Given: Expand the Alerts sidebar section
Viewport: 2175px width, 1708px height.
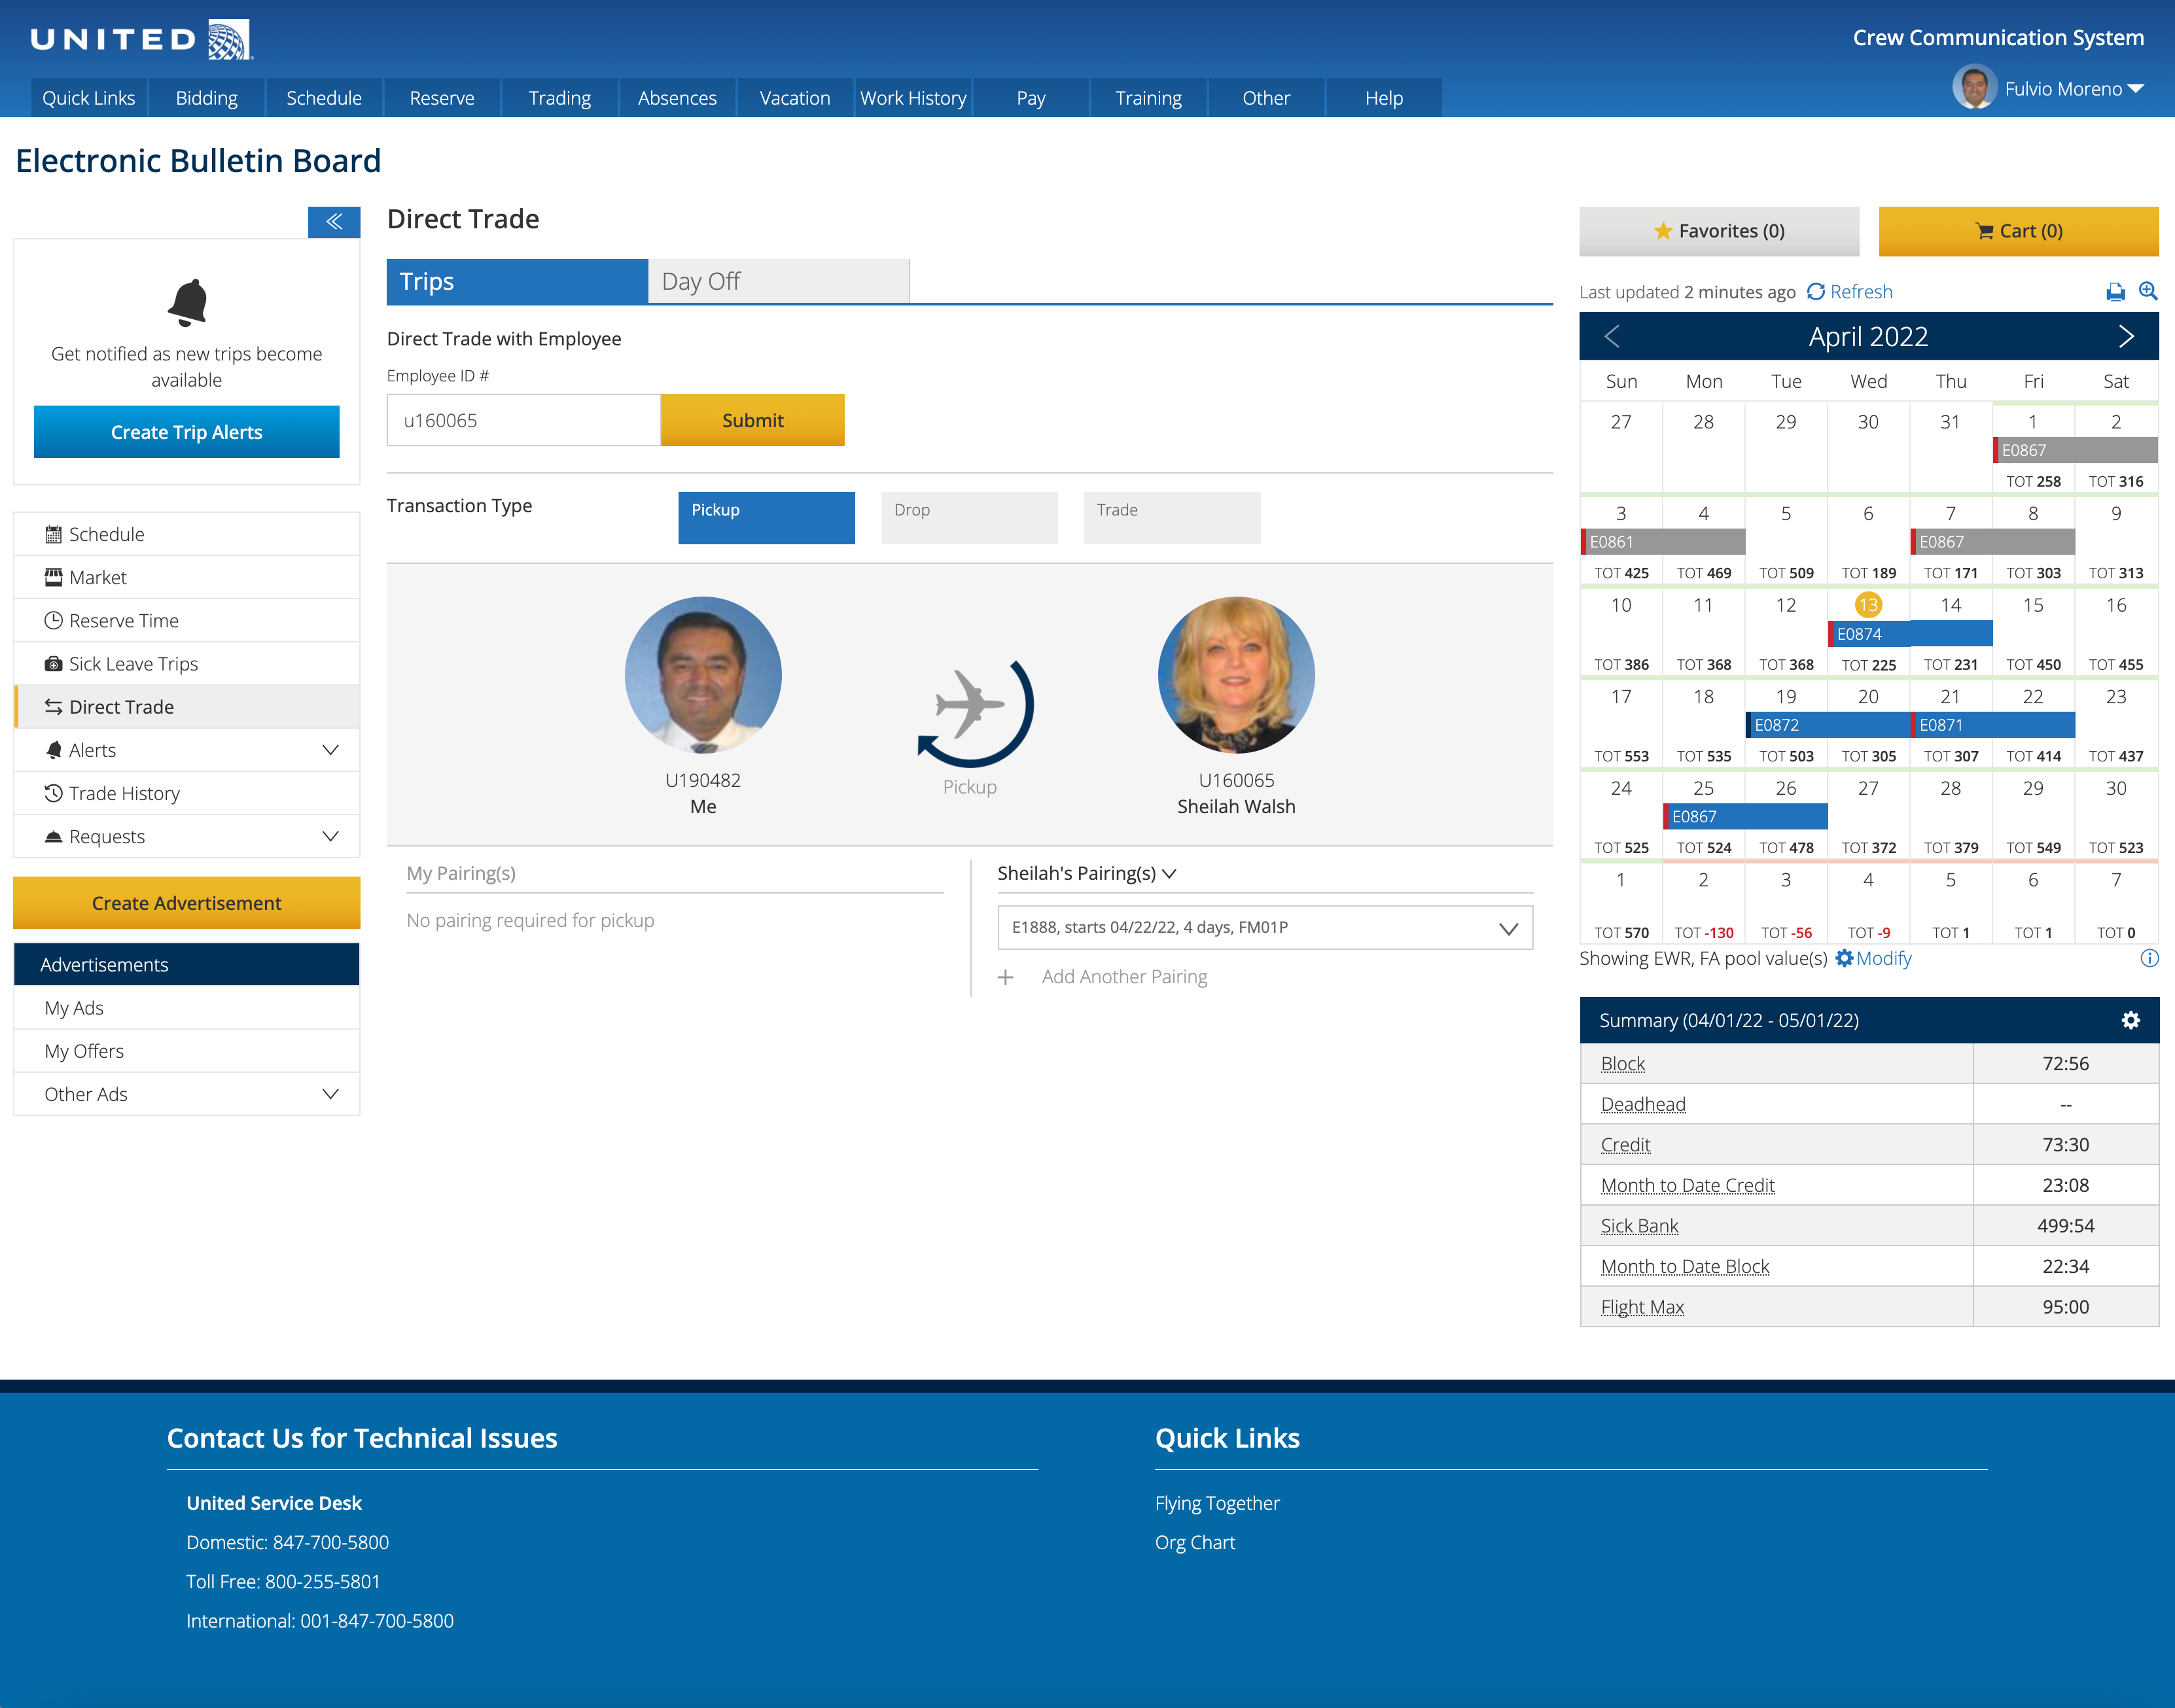Looking at the screenshot, I should click(330, 750).
